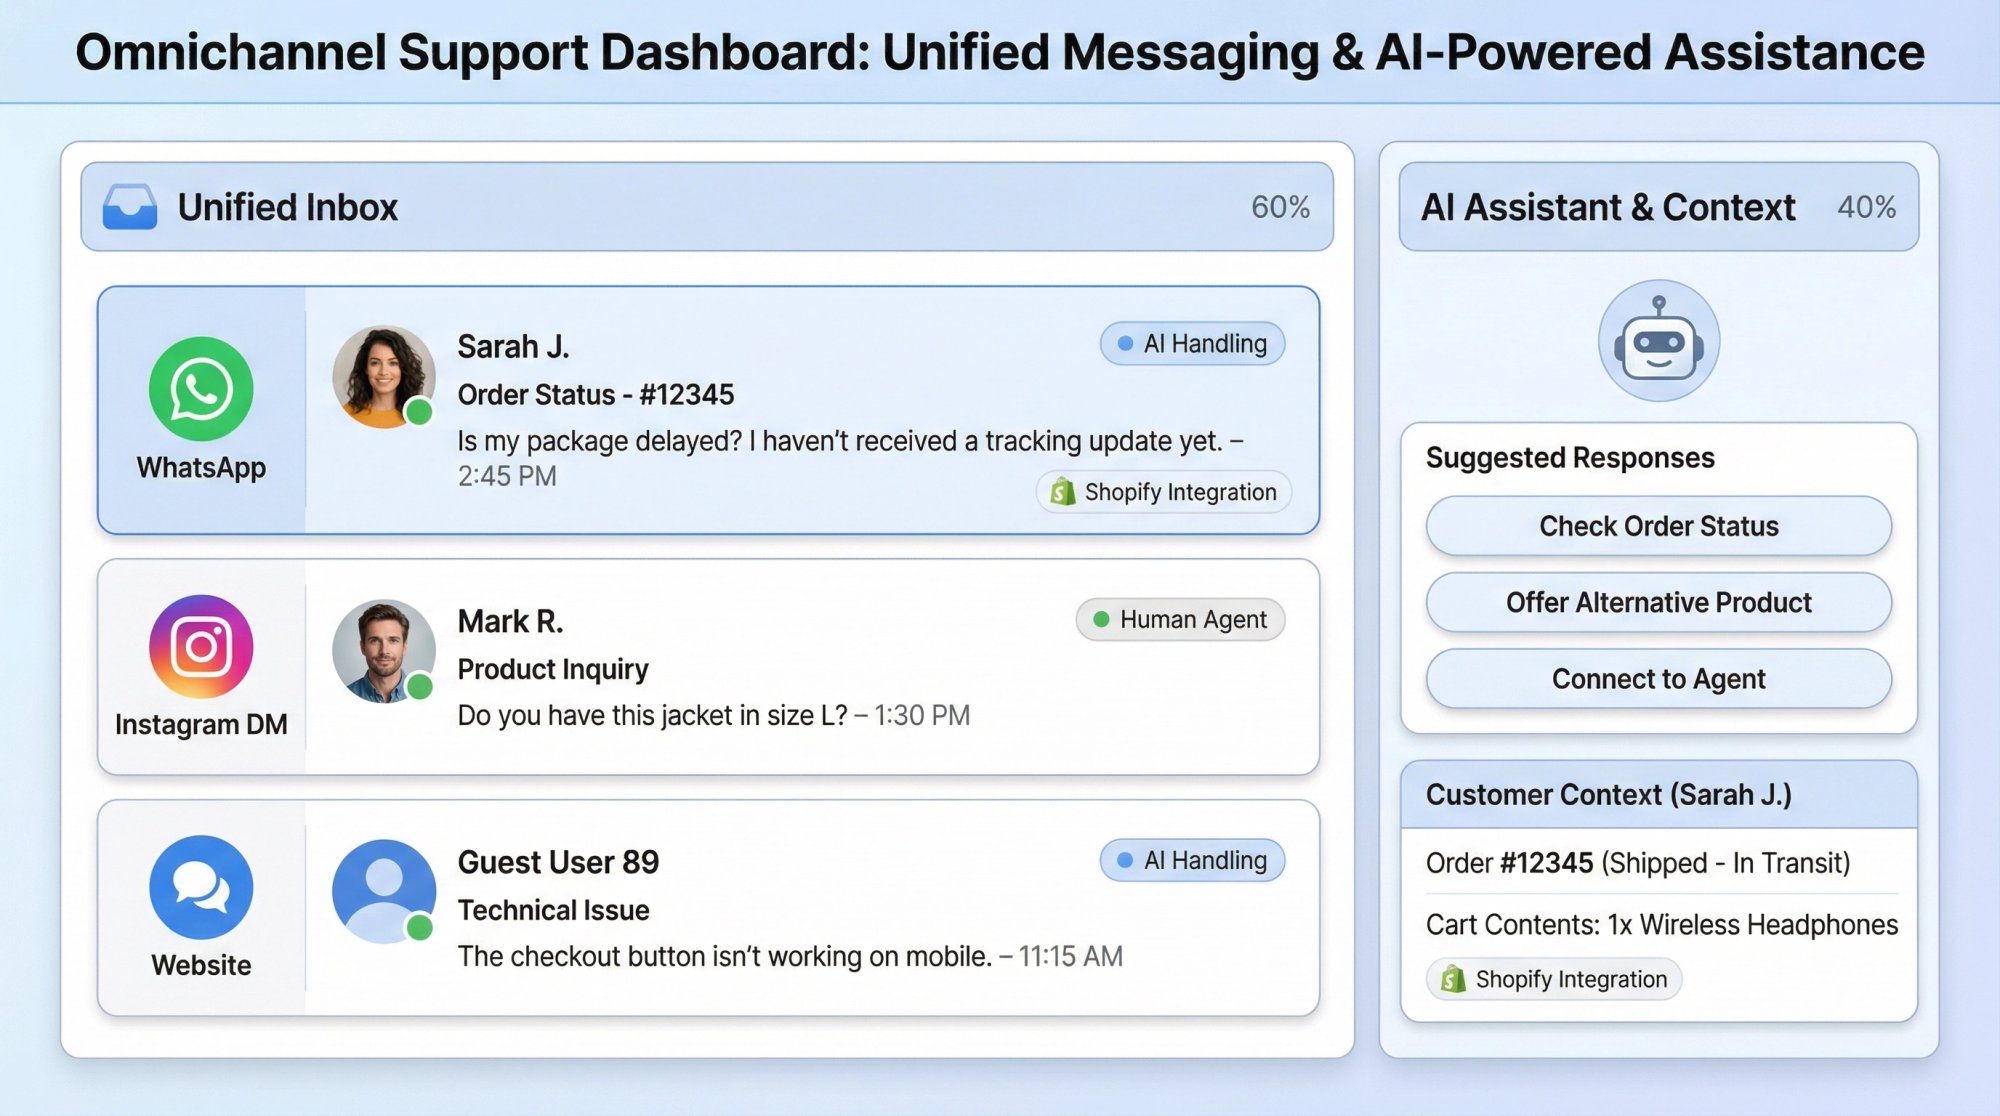The height and width of the screenshot is (1116, 2000).
Task: Click the checkout button isn't working message
Action: (x=724, y=957)
